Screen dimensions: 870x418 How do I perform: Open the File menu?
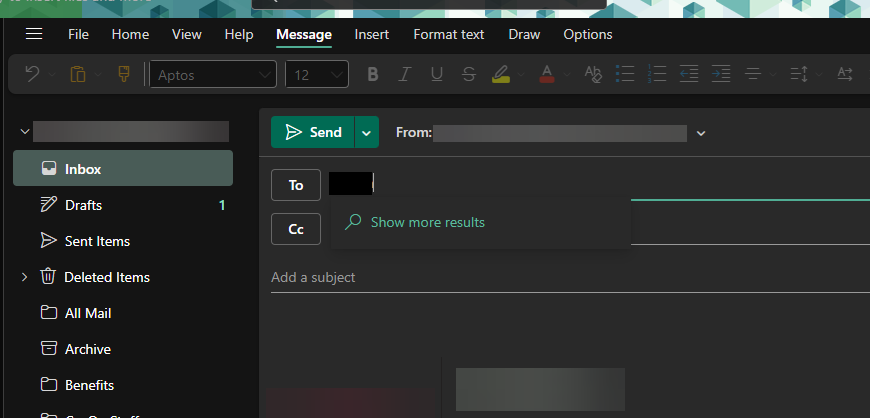78,34
